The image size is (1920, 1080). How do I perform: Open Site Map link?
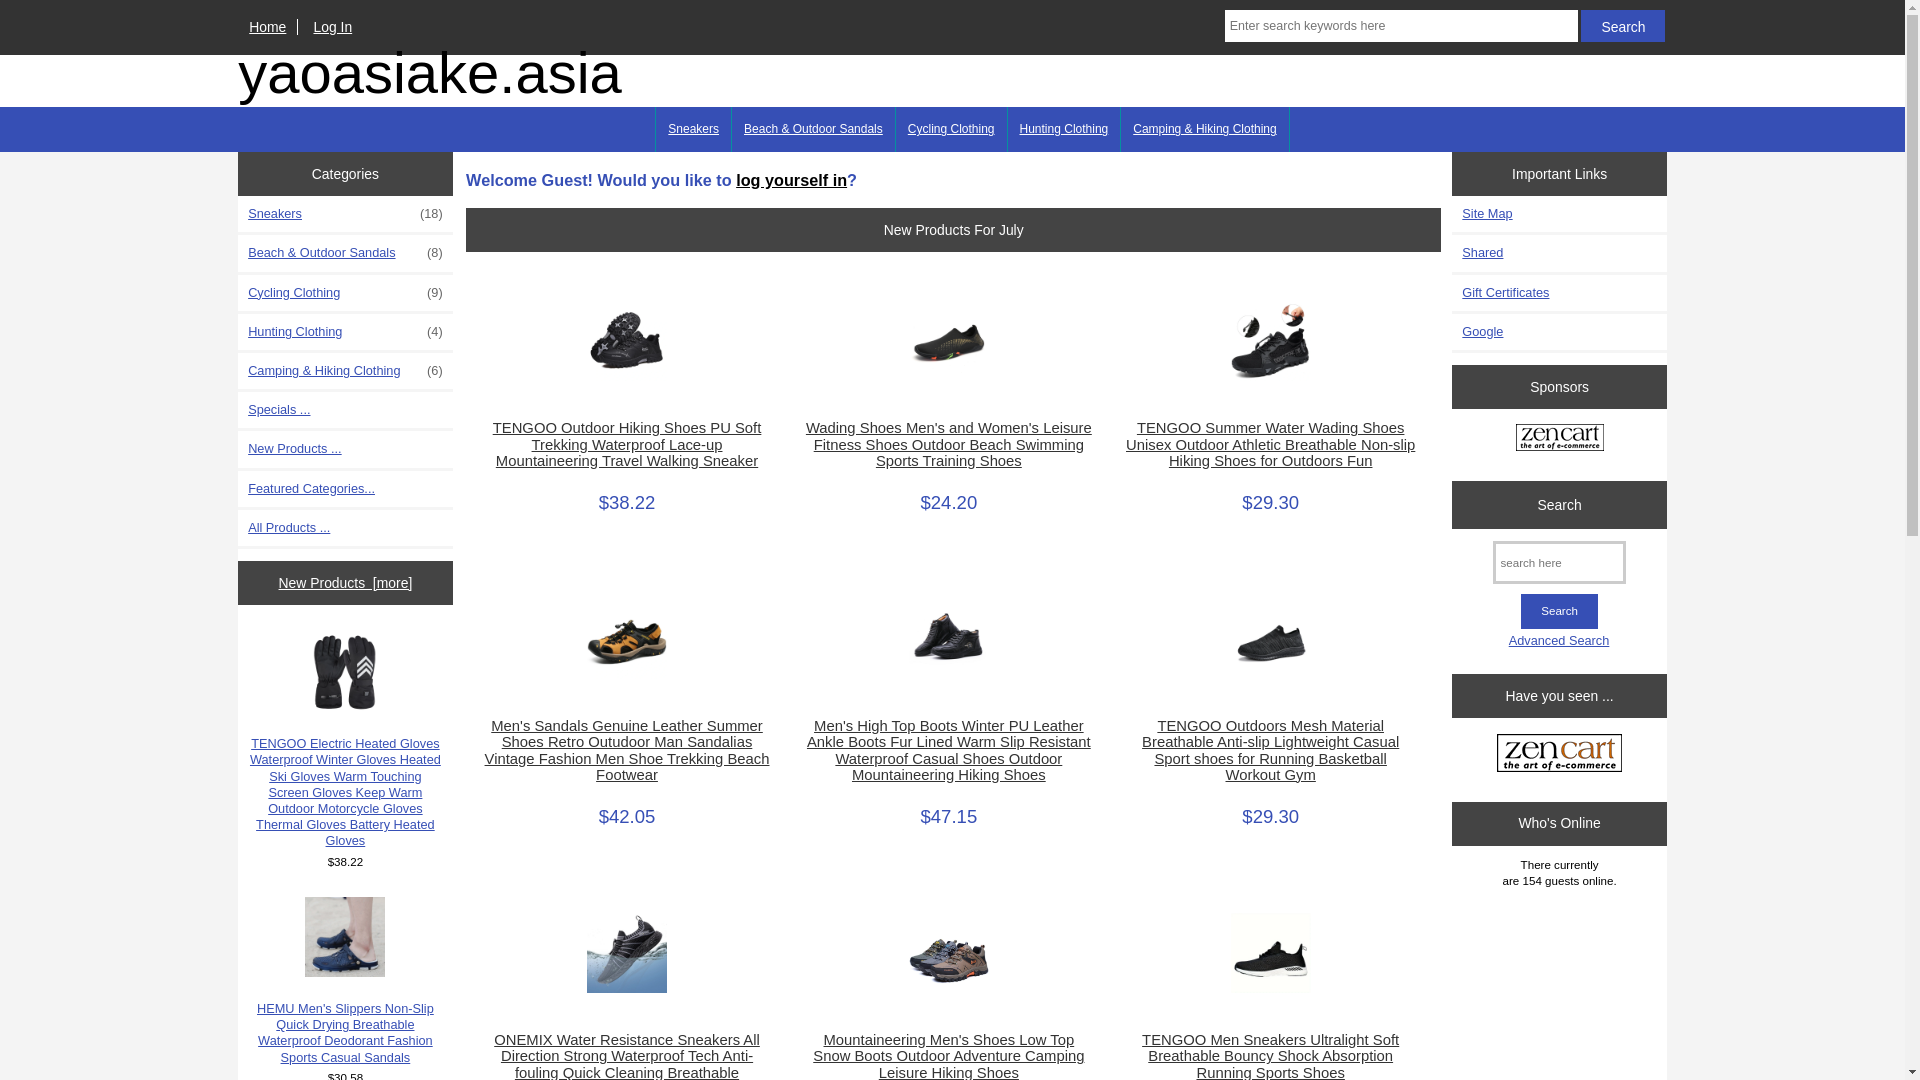tap(1487, 214)
